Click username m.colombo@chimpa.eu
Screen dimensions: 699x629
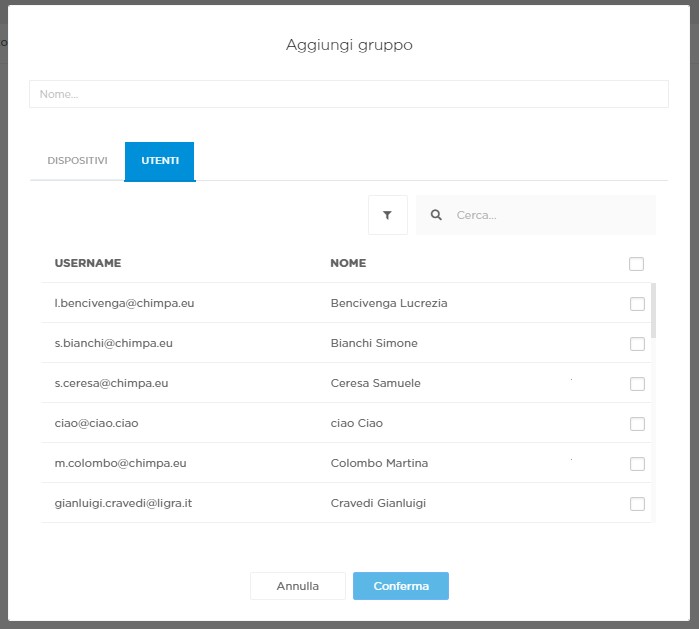pos(120,463)
